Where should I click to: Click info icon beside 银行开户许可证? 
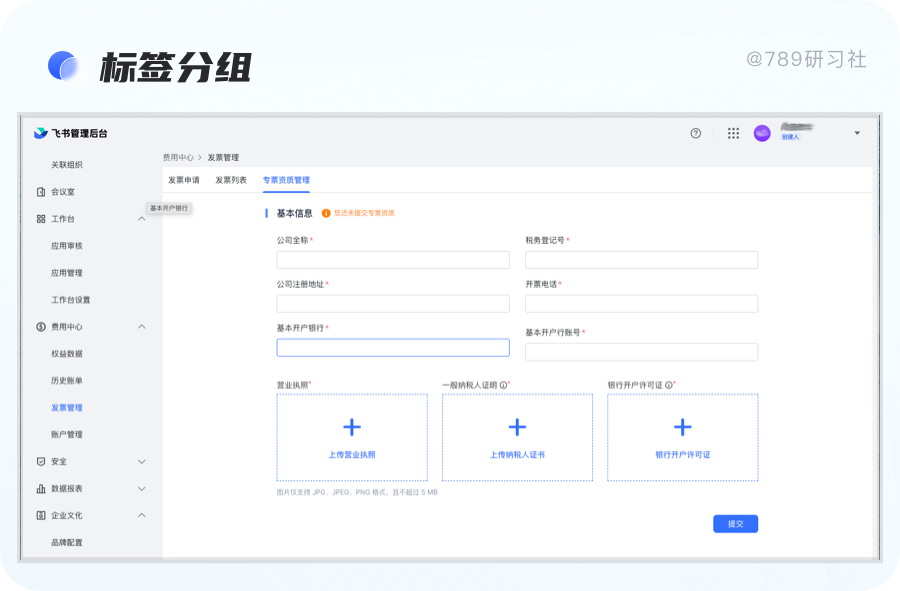(x=669, y=385)
